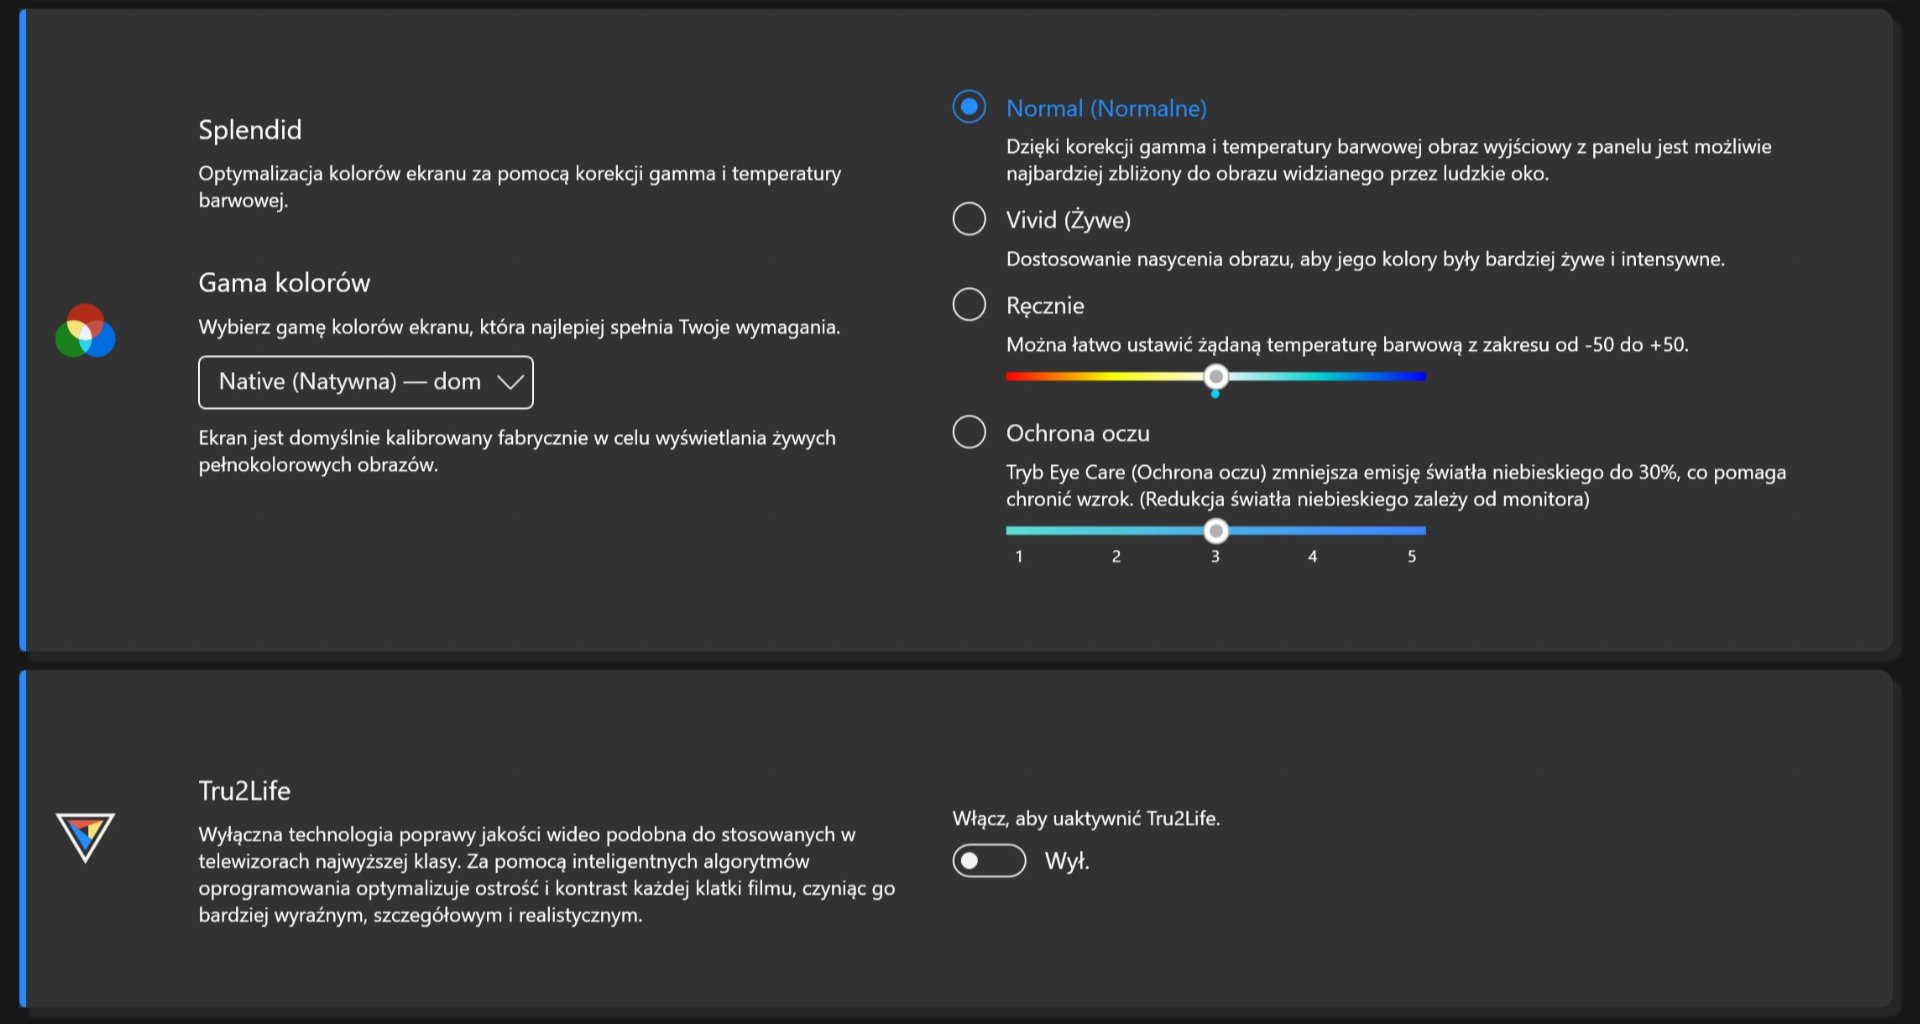Enable the Ochrona oczu eye care option
Screen dimensions: 1920x1024
click(969, 432)
